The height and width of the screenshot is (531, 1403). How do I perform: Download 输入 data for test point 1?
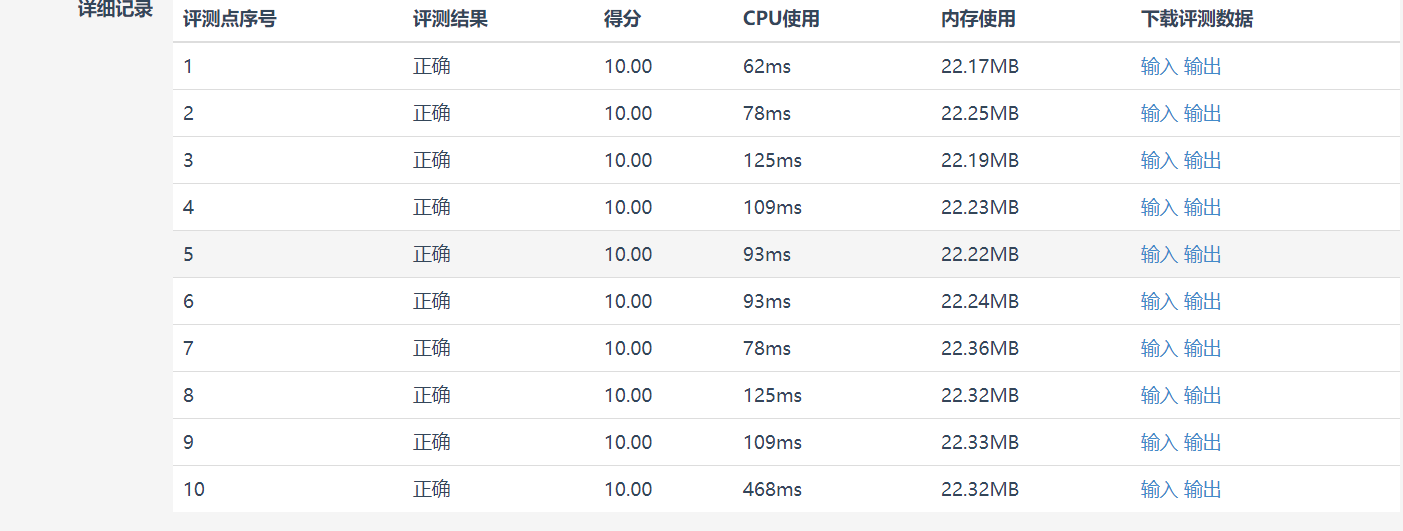tap(1159, 67)
